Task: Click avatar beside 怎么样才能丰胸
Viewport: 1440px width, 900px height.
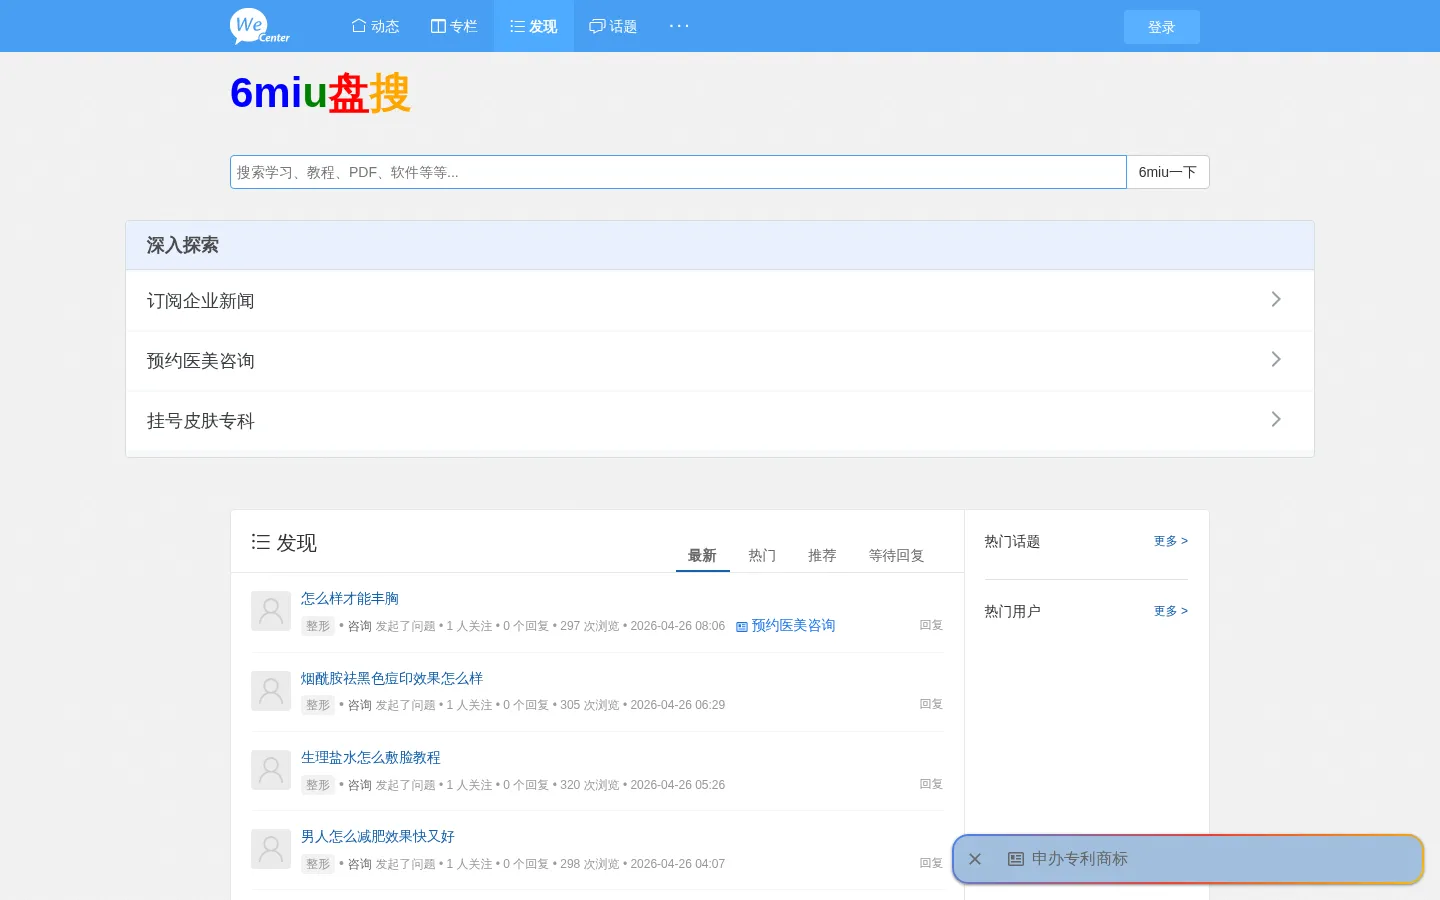Action: (x=271, y=611)
